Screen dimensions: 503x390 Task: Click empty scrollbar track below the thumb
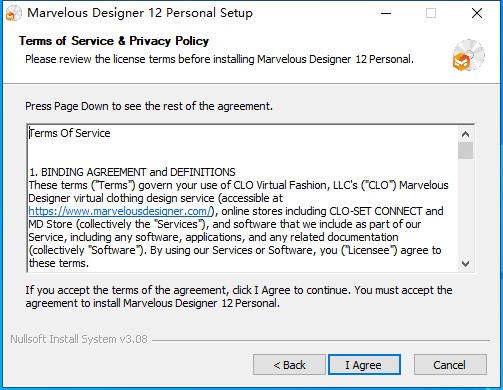click(x=465, y=207)
